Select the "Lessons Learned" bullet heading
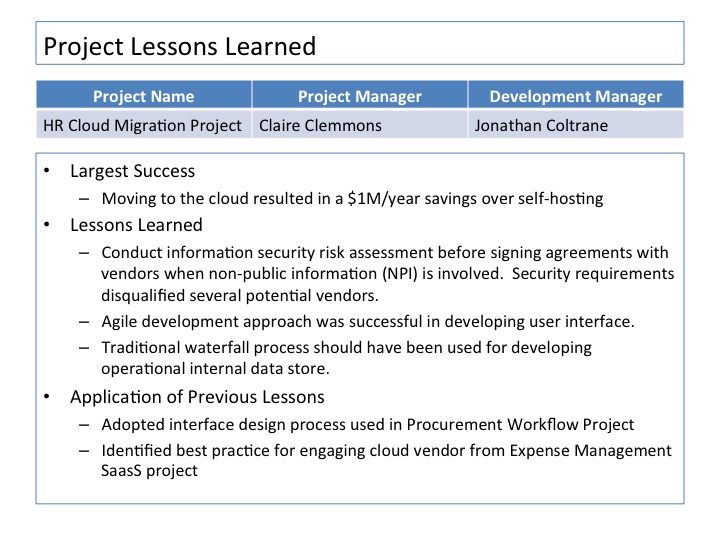Viewport: 720px width, 540px height. (x=136, y=225)
